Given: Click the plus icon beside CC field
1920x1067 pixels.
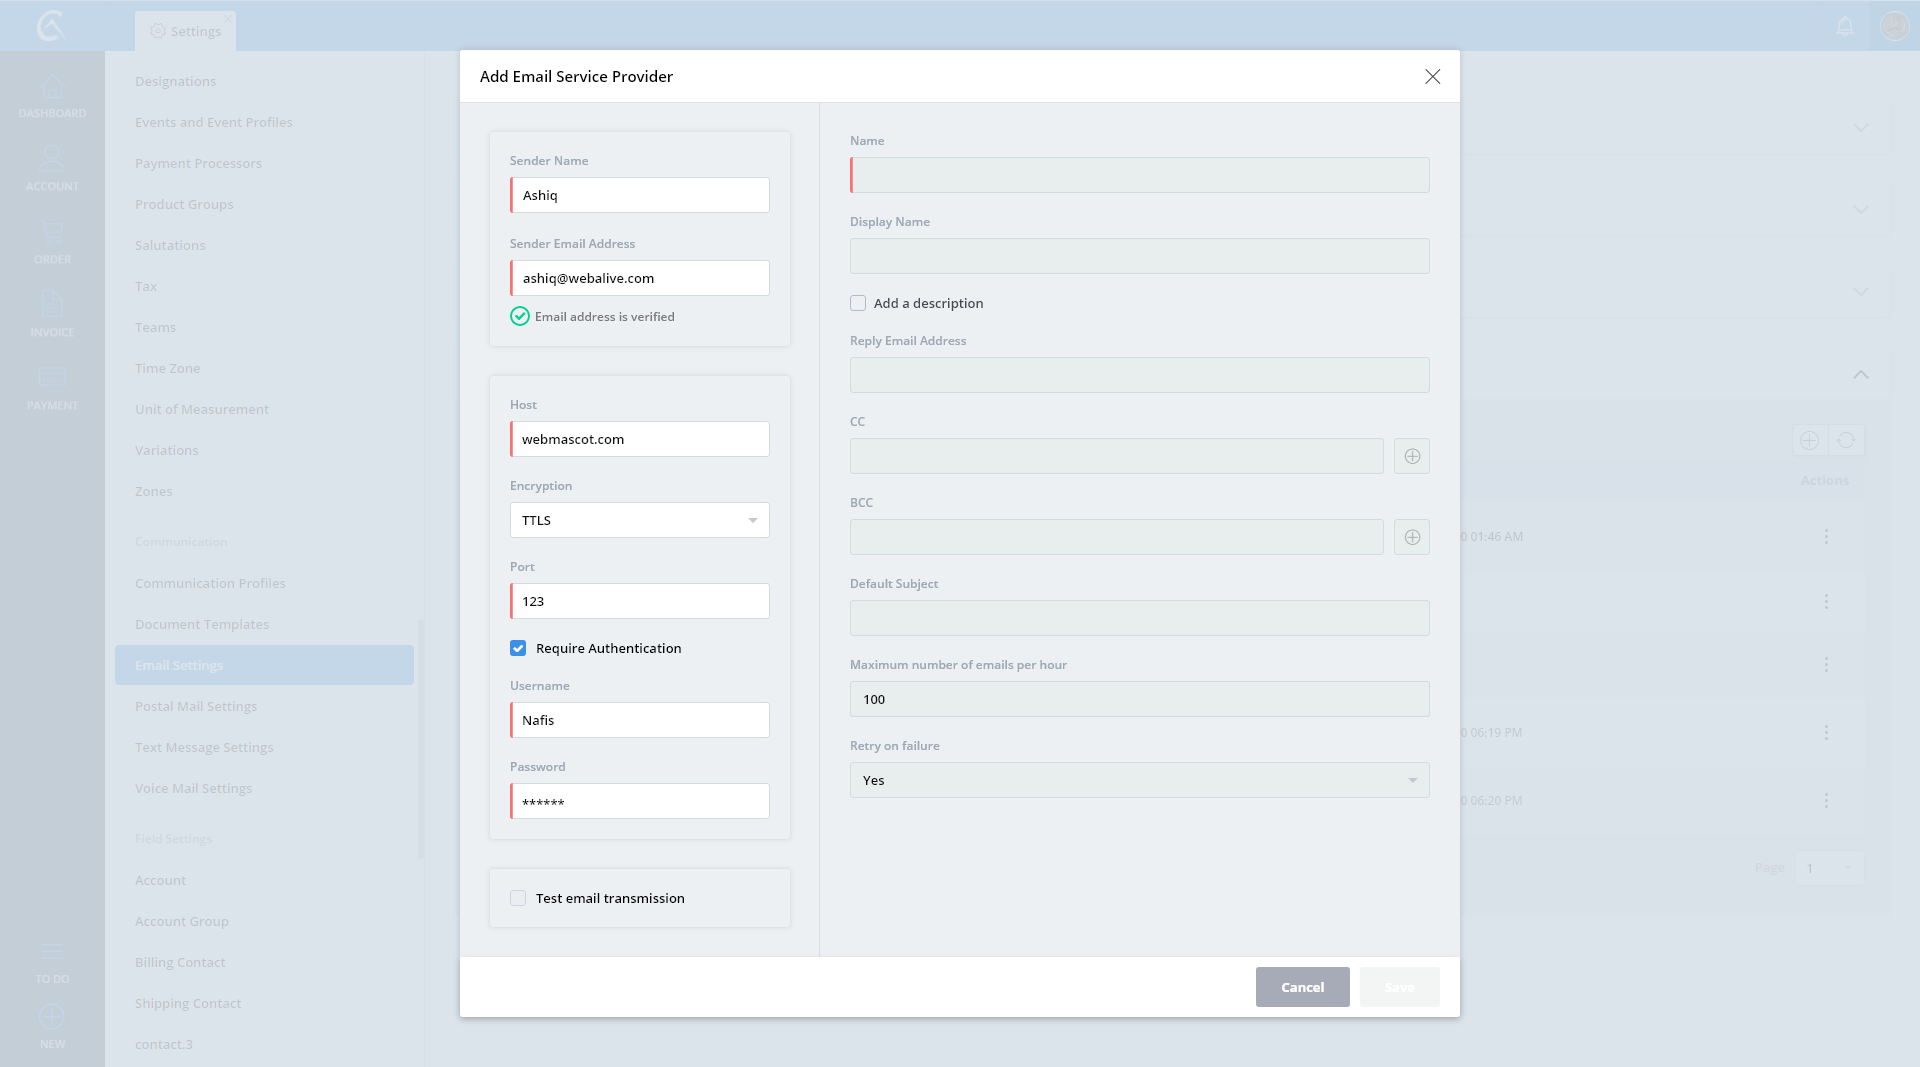Looking at the screenshot, I should point(1412,456).
